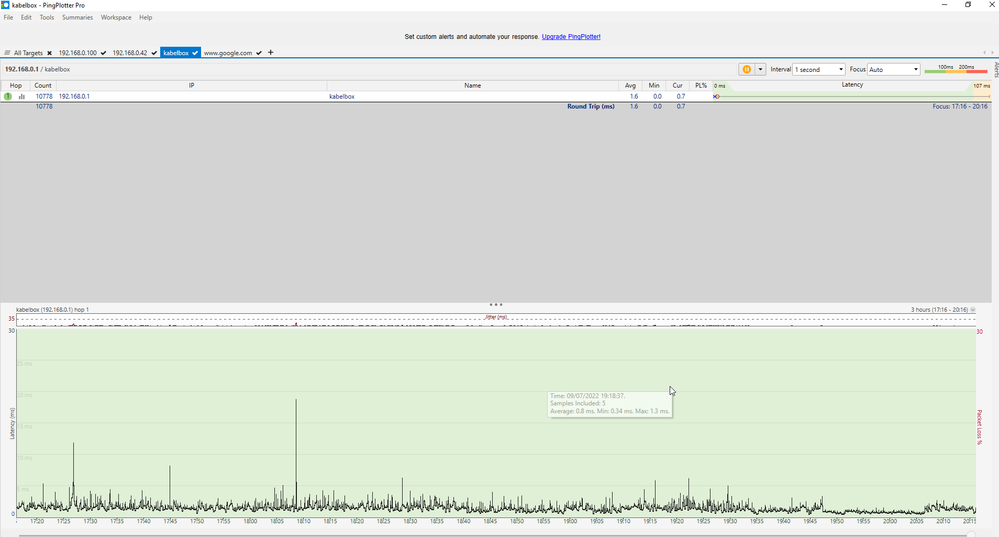
Task: Click the PingPlotter app icon in title bar
Action: [6, 5]
